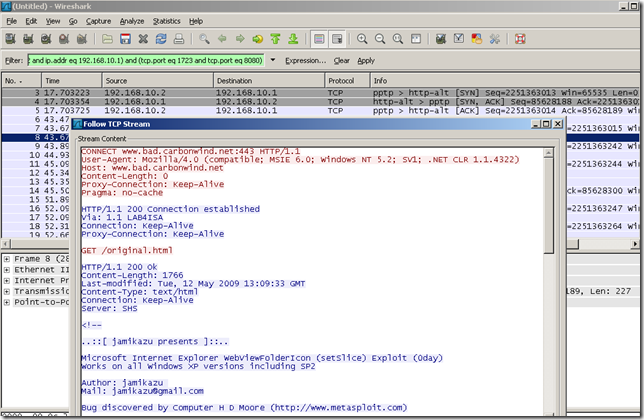This screenshot has width=644, height=420.
Task: Expand the Ethernet II tree node
Action: (x=7, y=270)
